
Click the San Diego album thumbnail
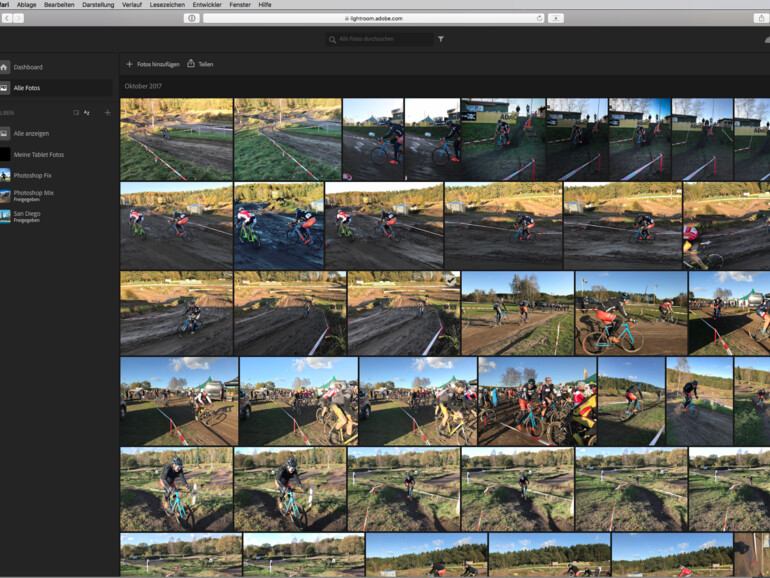(x=5, y=216)
